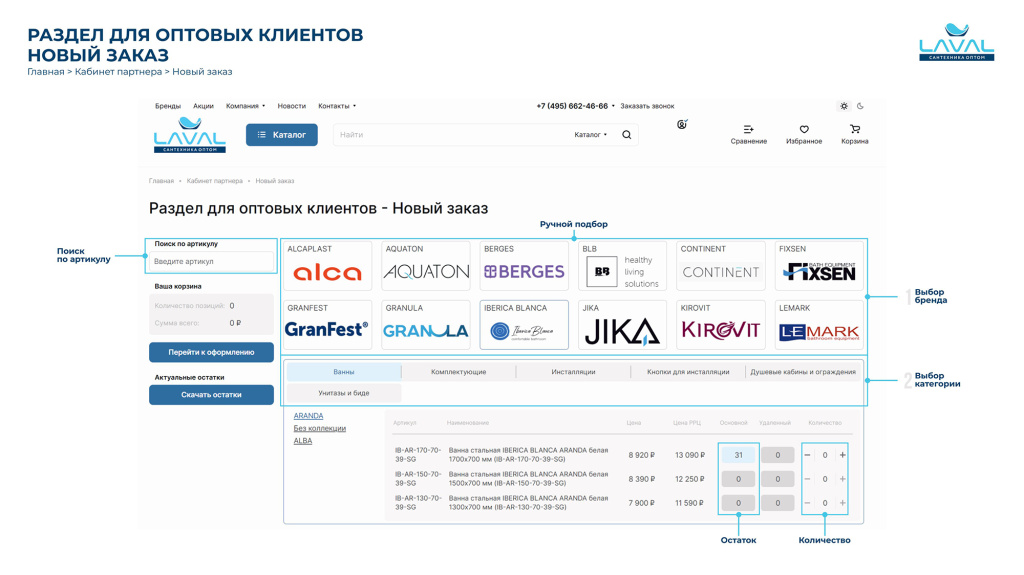Click the Скачать остатки button
Image resolution: width=1024 pixels, height=575 pixels.
pyautogui.click(x=211, y=395)
